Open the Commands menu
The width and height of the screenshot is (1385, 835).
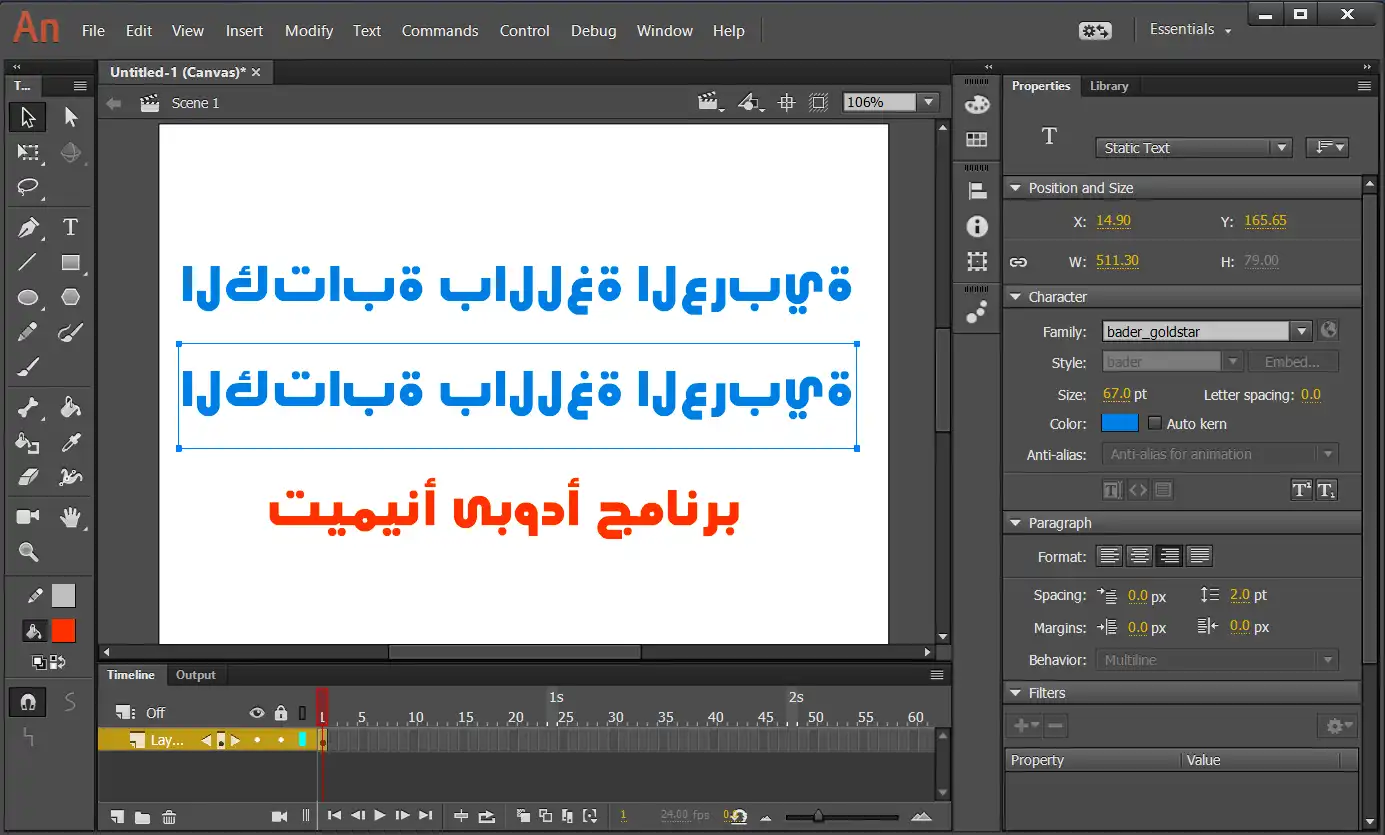click(x=440, y=31)
